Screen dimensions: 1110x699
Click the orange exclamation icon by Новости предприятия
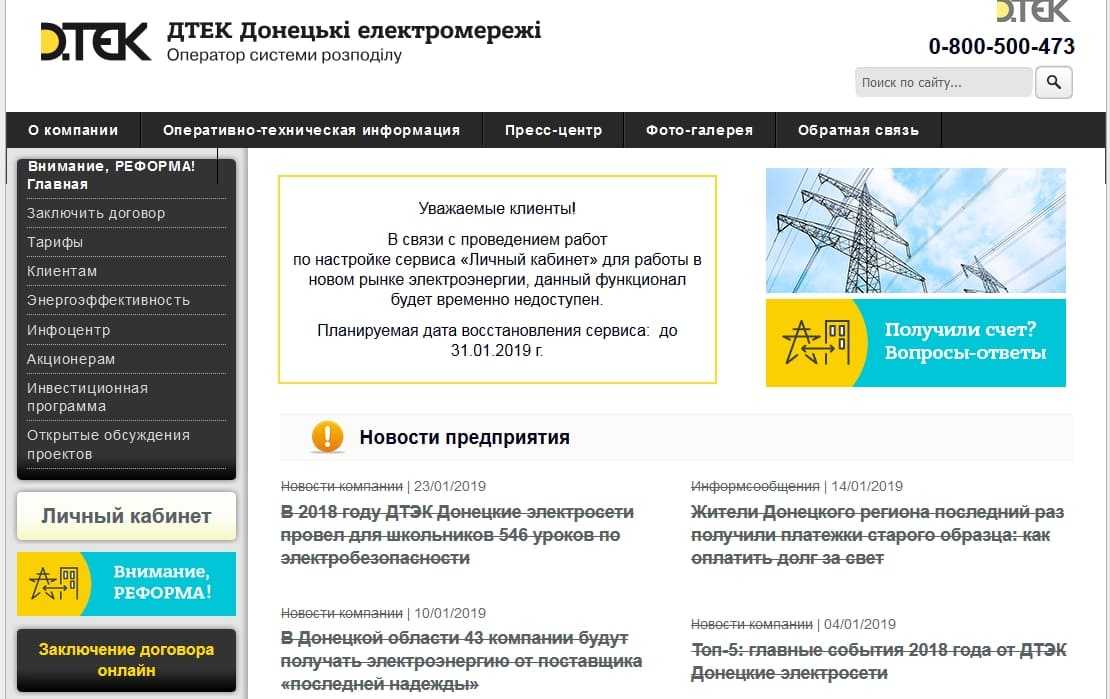[327, 437]
